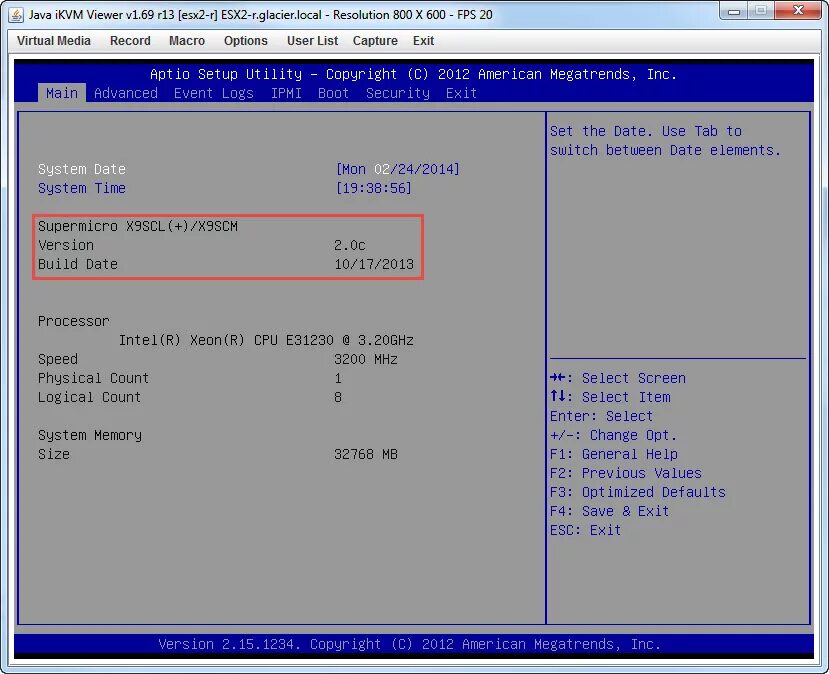Image resolution: width=829 pixels, height=674 pixels.
Task: Switch to the Boot BIOS tab
Action: pyautogui.click(x=333, y=93)
